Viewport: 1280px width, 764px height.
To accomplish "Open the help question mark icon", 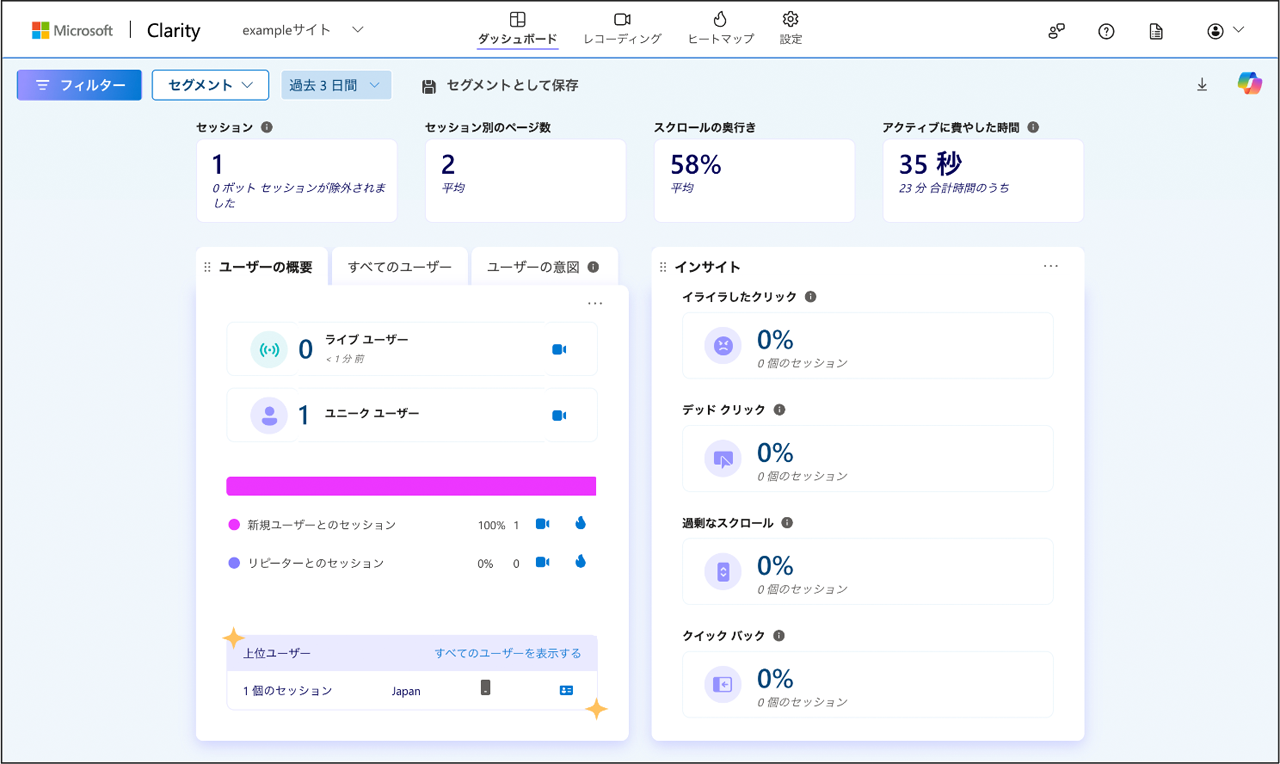I will point(1106,31).
